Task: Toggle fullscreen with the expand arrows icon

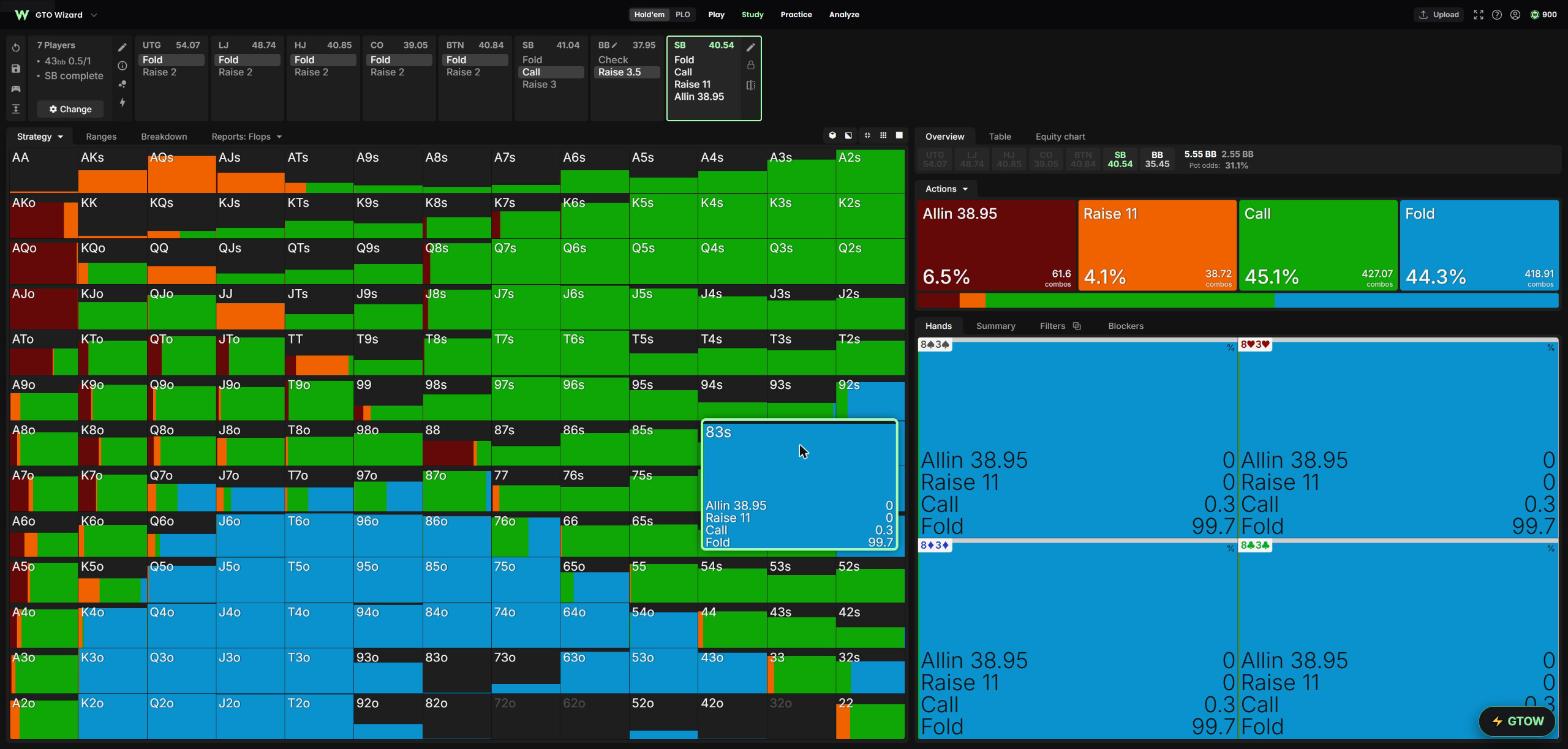Action: [1478, 15]
